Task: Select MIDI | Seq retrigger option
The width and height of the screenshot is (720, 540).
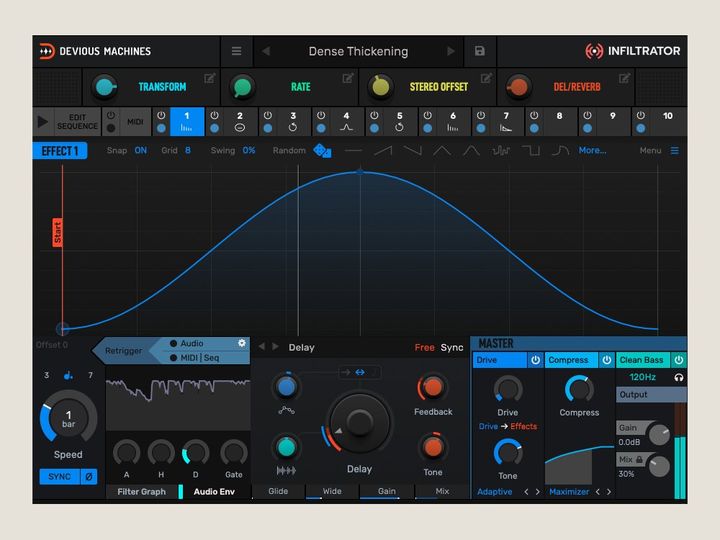Action: 194,358
